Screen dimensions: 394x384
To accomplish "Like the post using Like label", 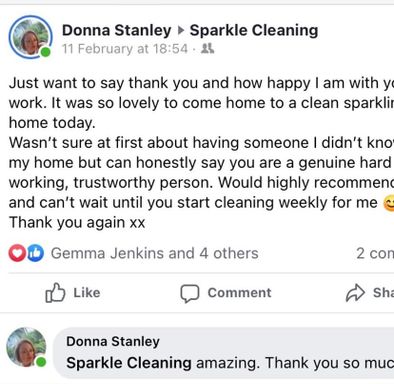I will click(x=87, y=293).
